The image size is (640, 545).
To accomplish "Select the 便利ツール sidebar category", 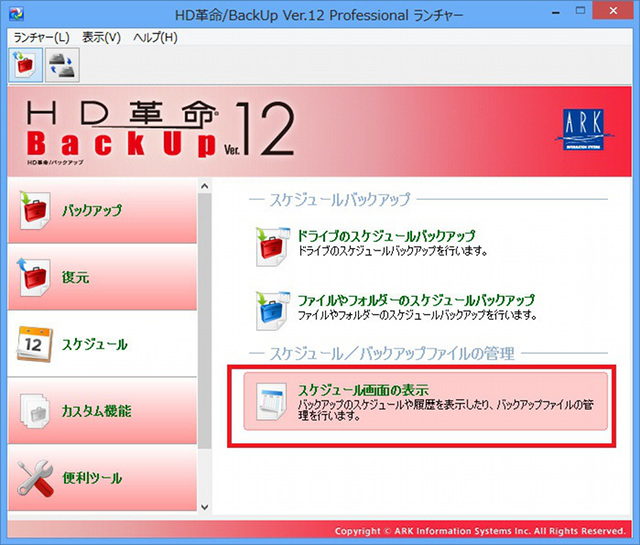I will [102, 478].
